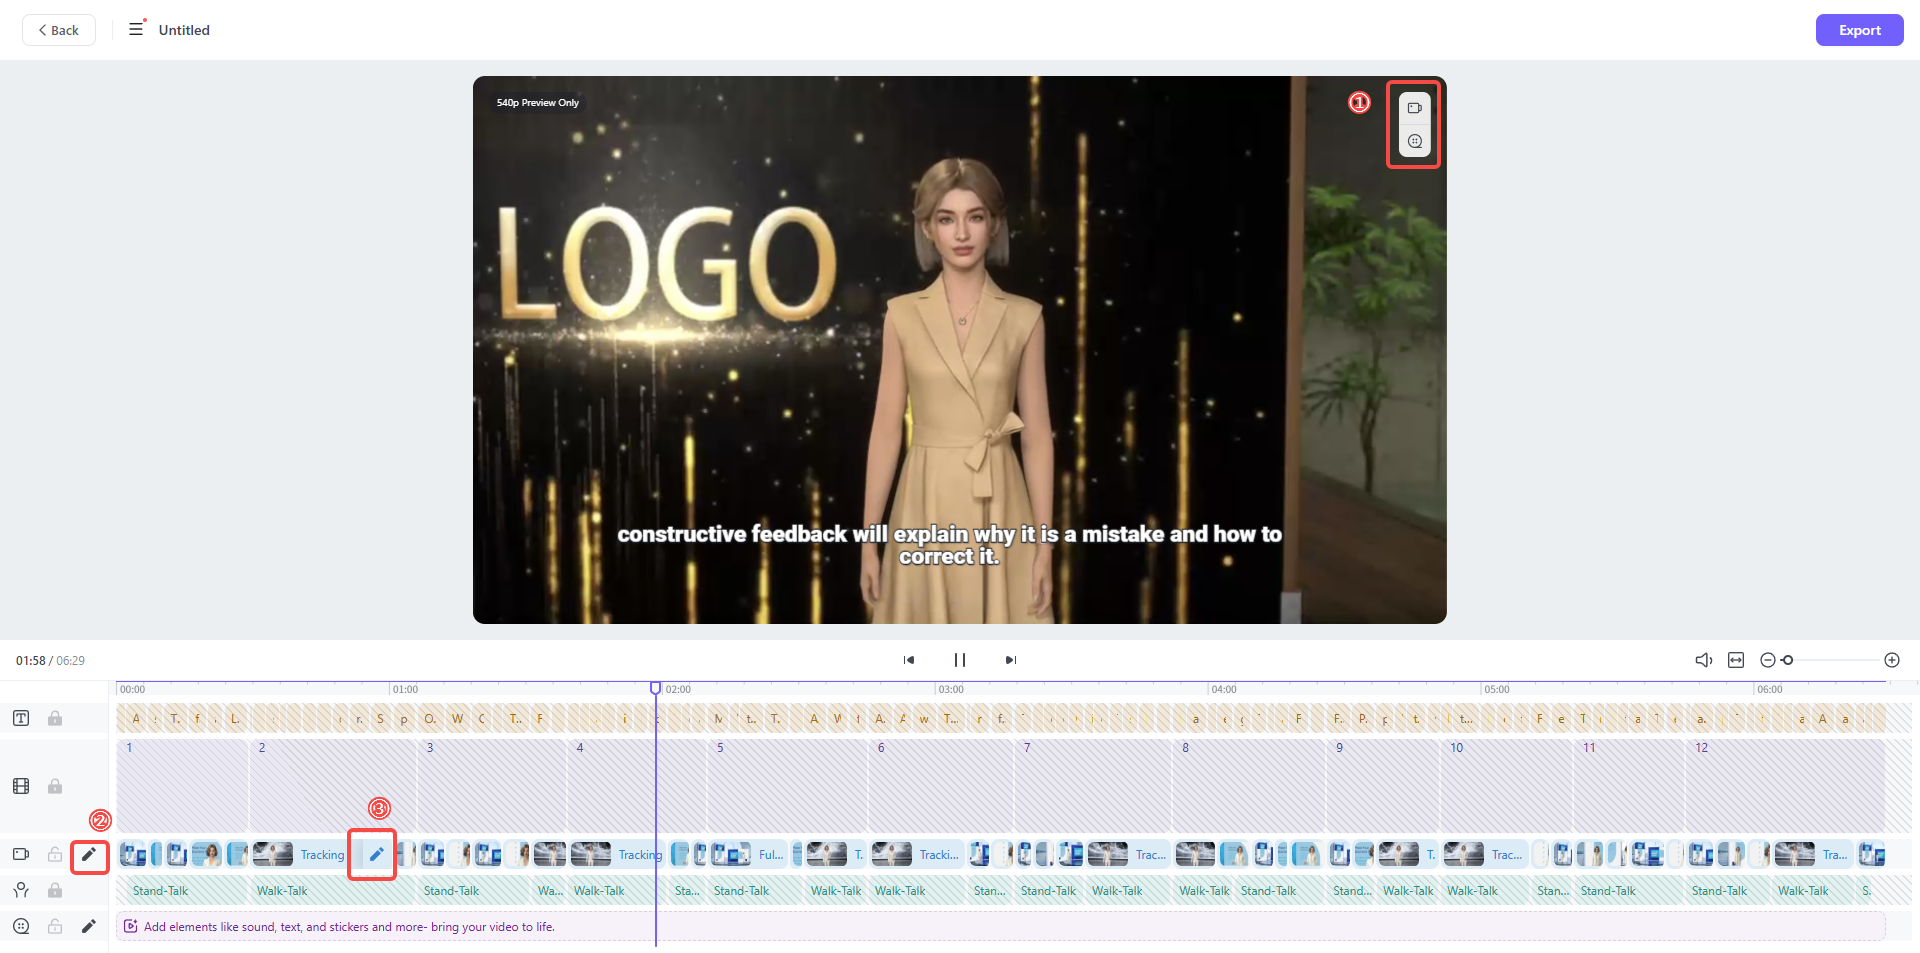
Task: Click the blue pencil on the camera clip
Action: [x=376, y=854]
